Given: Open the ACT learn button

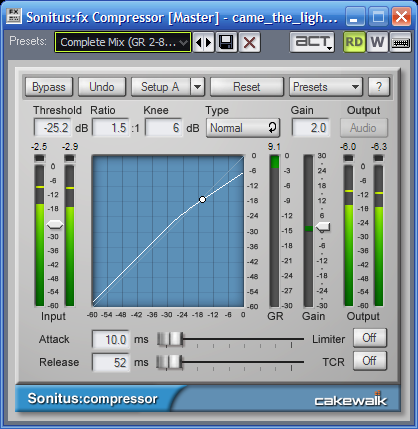Looking at the screenshot, I should click(x=312, y=42).
